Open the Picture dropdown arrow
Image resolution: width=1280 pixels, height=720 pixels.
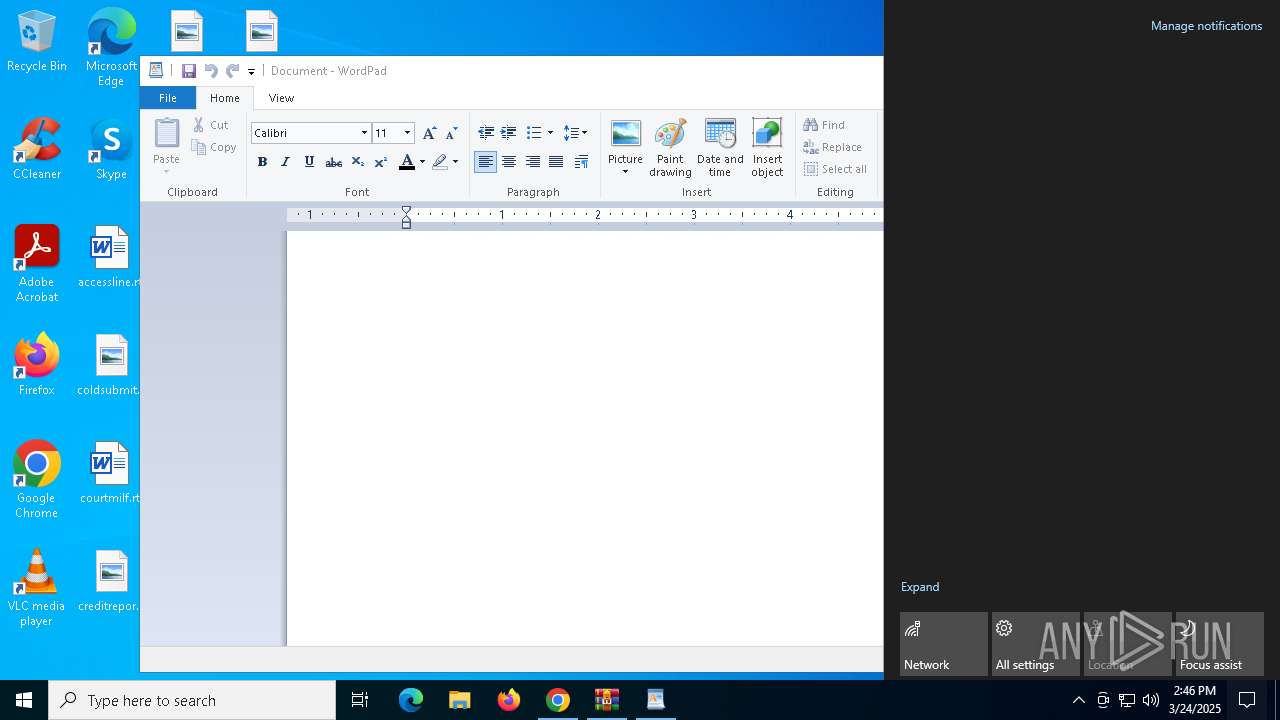(x=625, y=172)
